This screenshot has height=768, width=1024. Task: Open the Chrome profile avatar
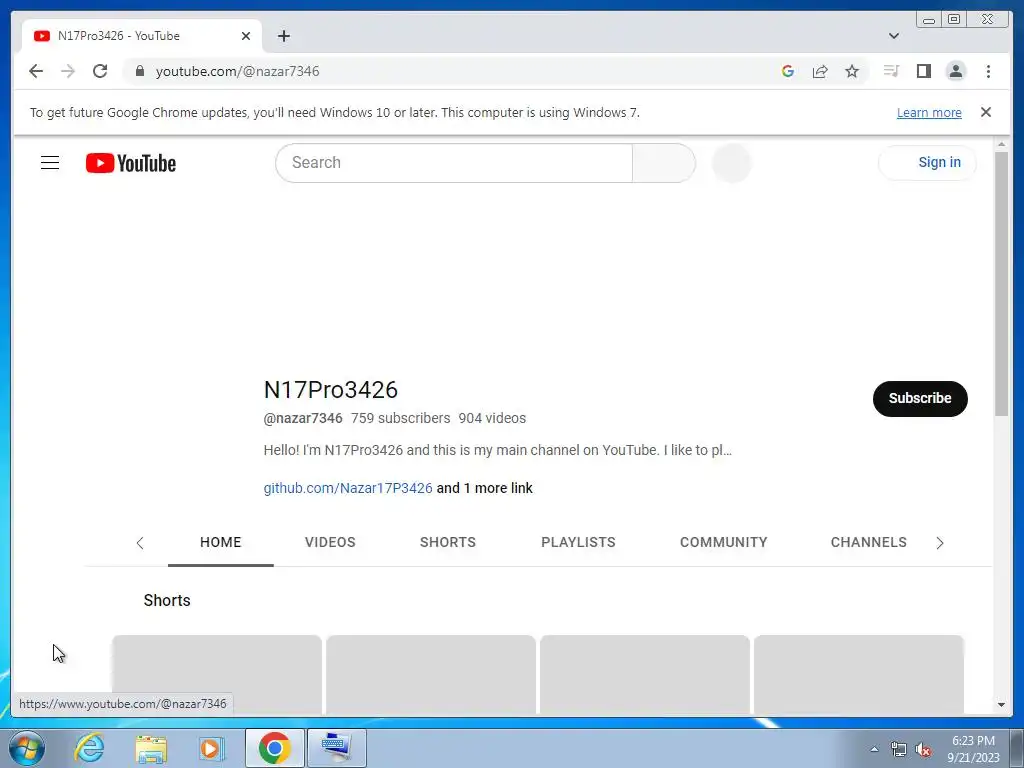pos(955,71)
